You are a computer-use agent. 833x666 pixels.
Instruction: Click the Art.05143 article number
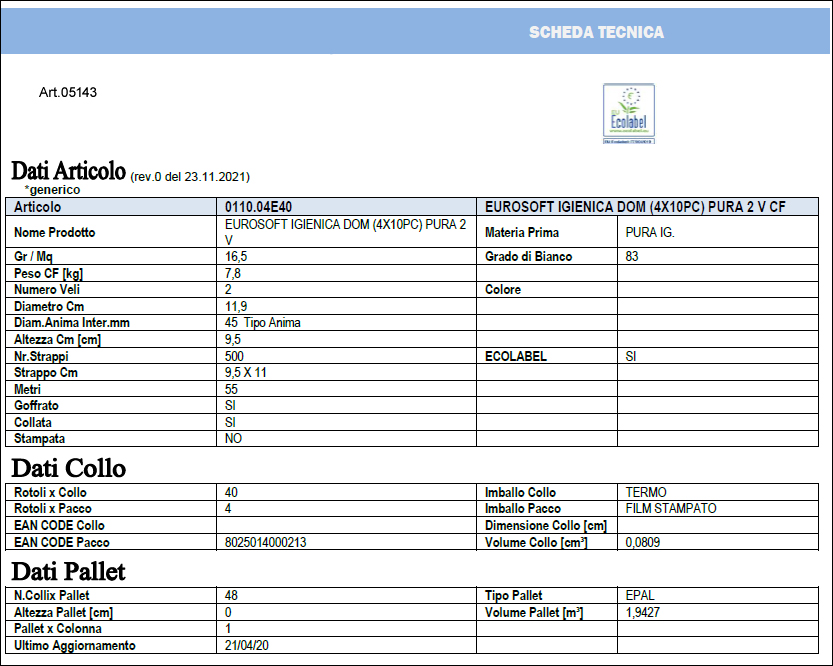tap(68, 92)
